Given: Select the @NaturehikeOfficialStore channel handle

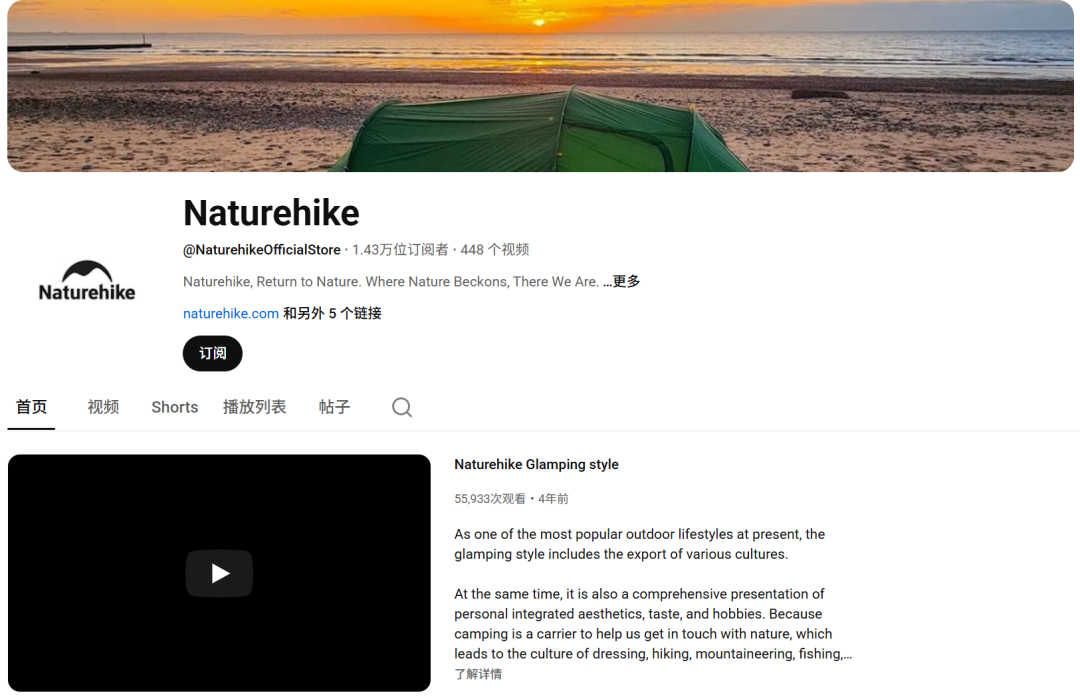Looking at the screenshot, I should coord(262,249).
